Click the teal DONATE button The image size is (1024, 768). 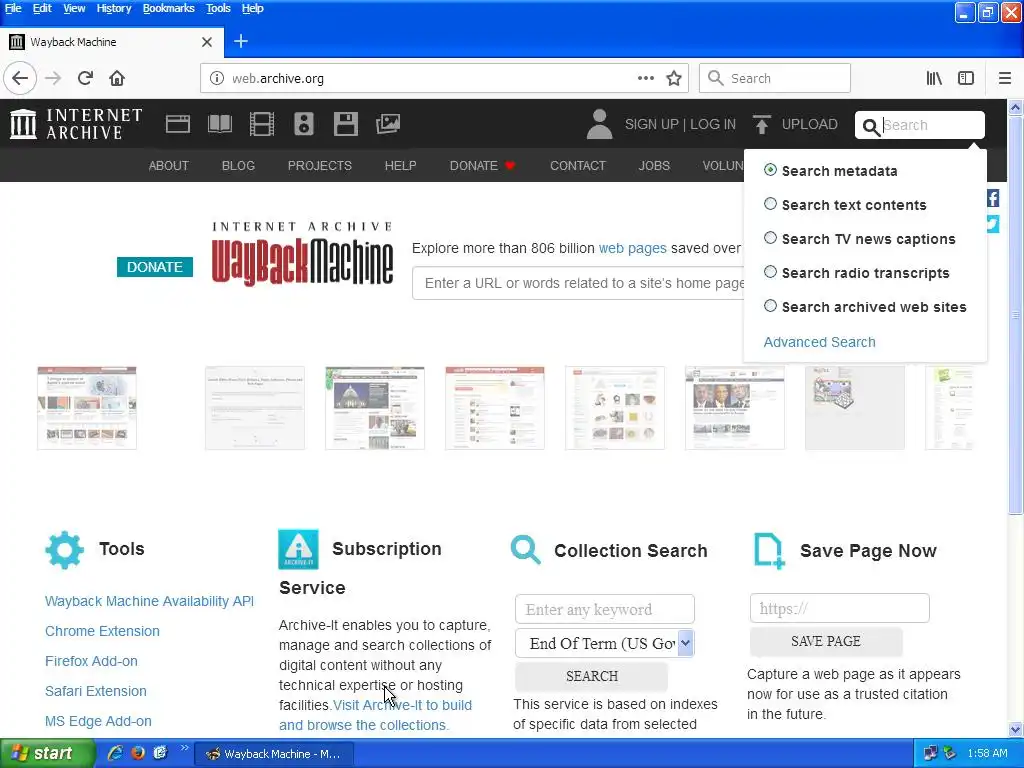tap(155, 267)
